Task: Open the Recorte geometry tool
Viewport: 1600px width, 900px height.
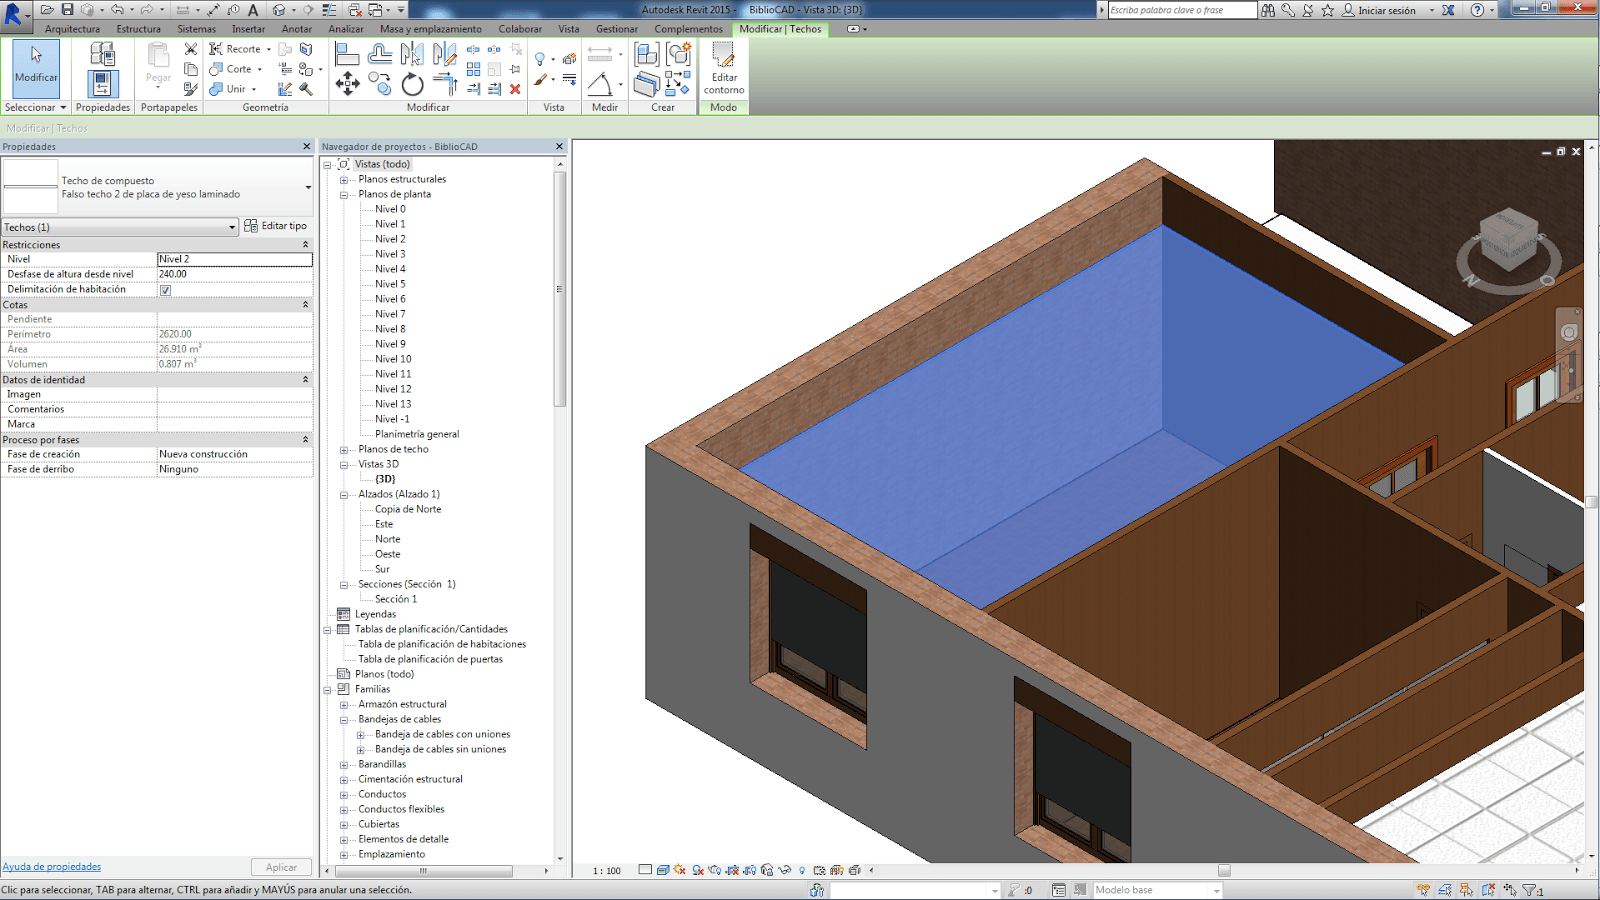Action: coord(241,49)
